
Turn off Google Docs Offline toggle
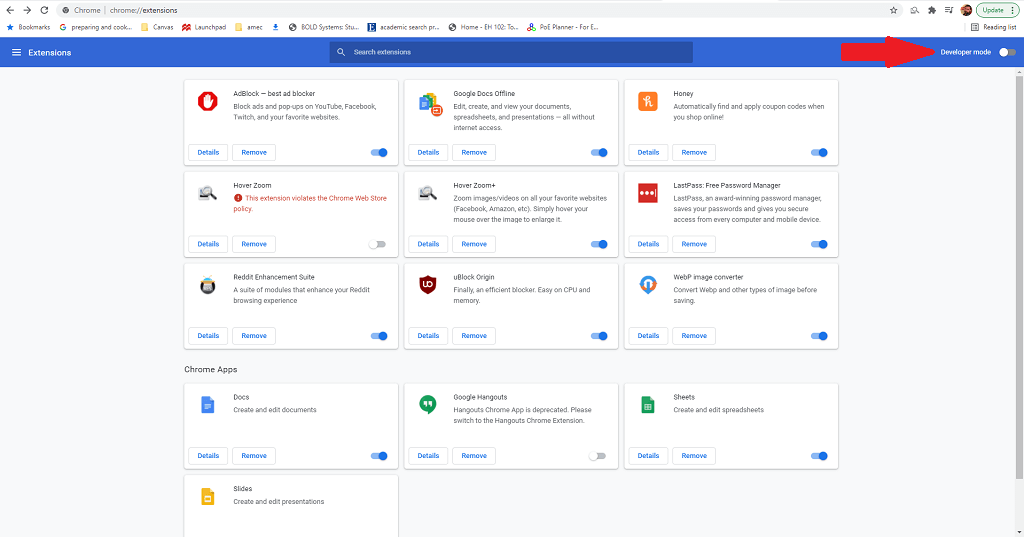coord(599,153)
